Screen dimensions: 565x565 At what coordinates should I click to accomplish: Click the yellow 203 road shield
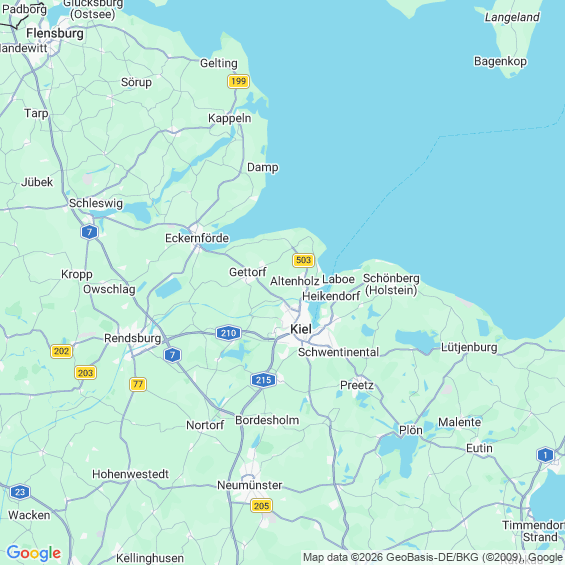click(x=85, y=373)
